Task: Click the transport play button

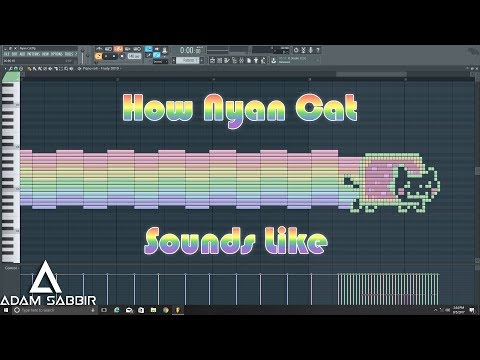Action: point(106,56)
